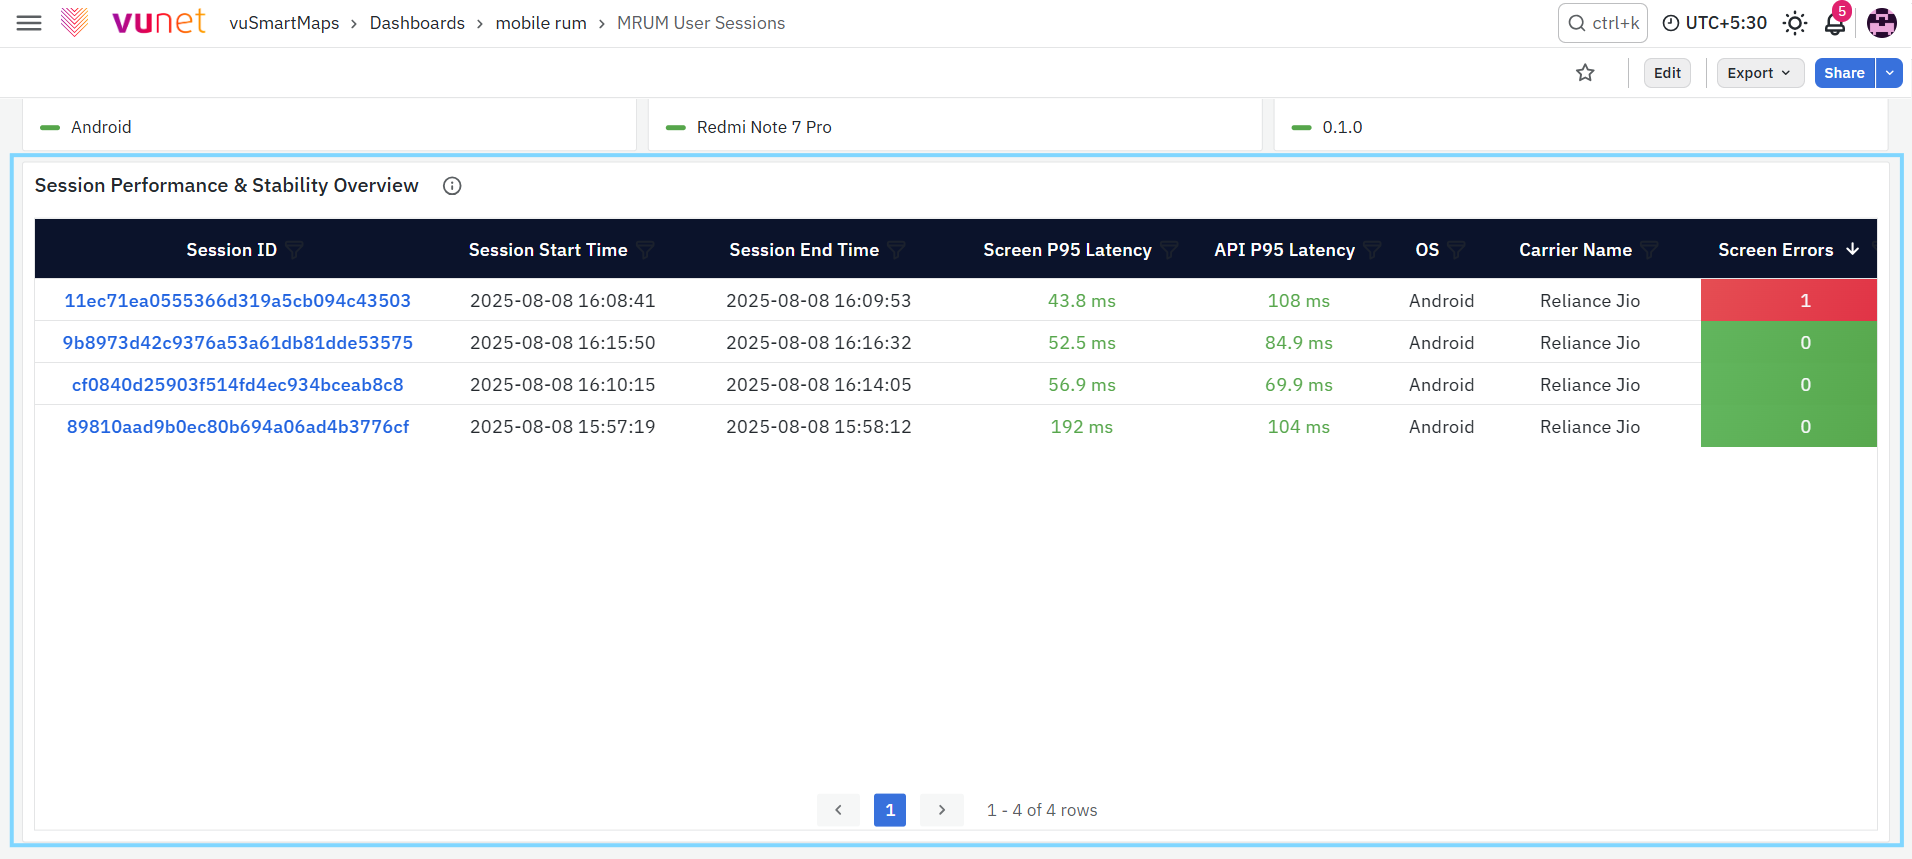Open the UTC+5:30 time zone selector
Image resolution: width=1912 pixels, height=859 pixels.
1715,23
